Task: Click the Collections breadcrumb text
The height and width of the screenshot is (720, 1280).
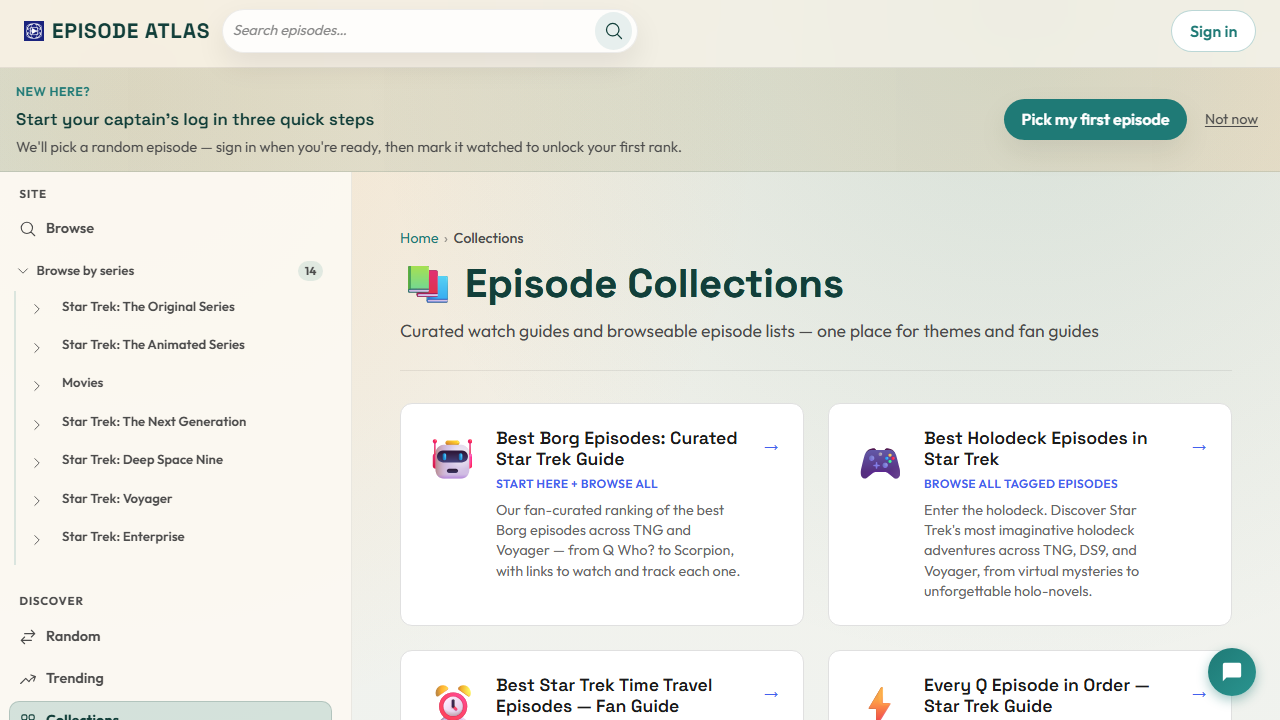Action: coord(488,238)
